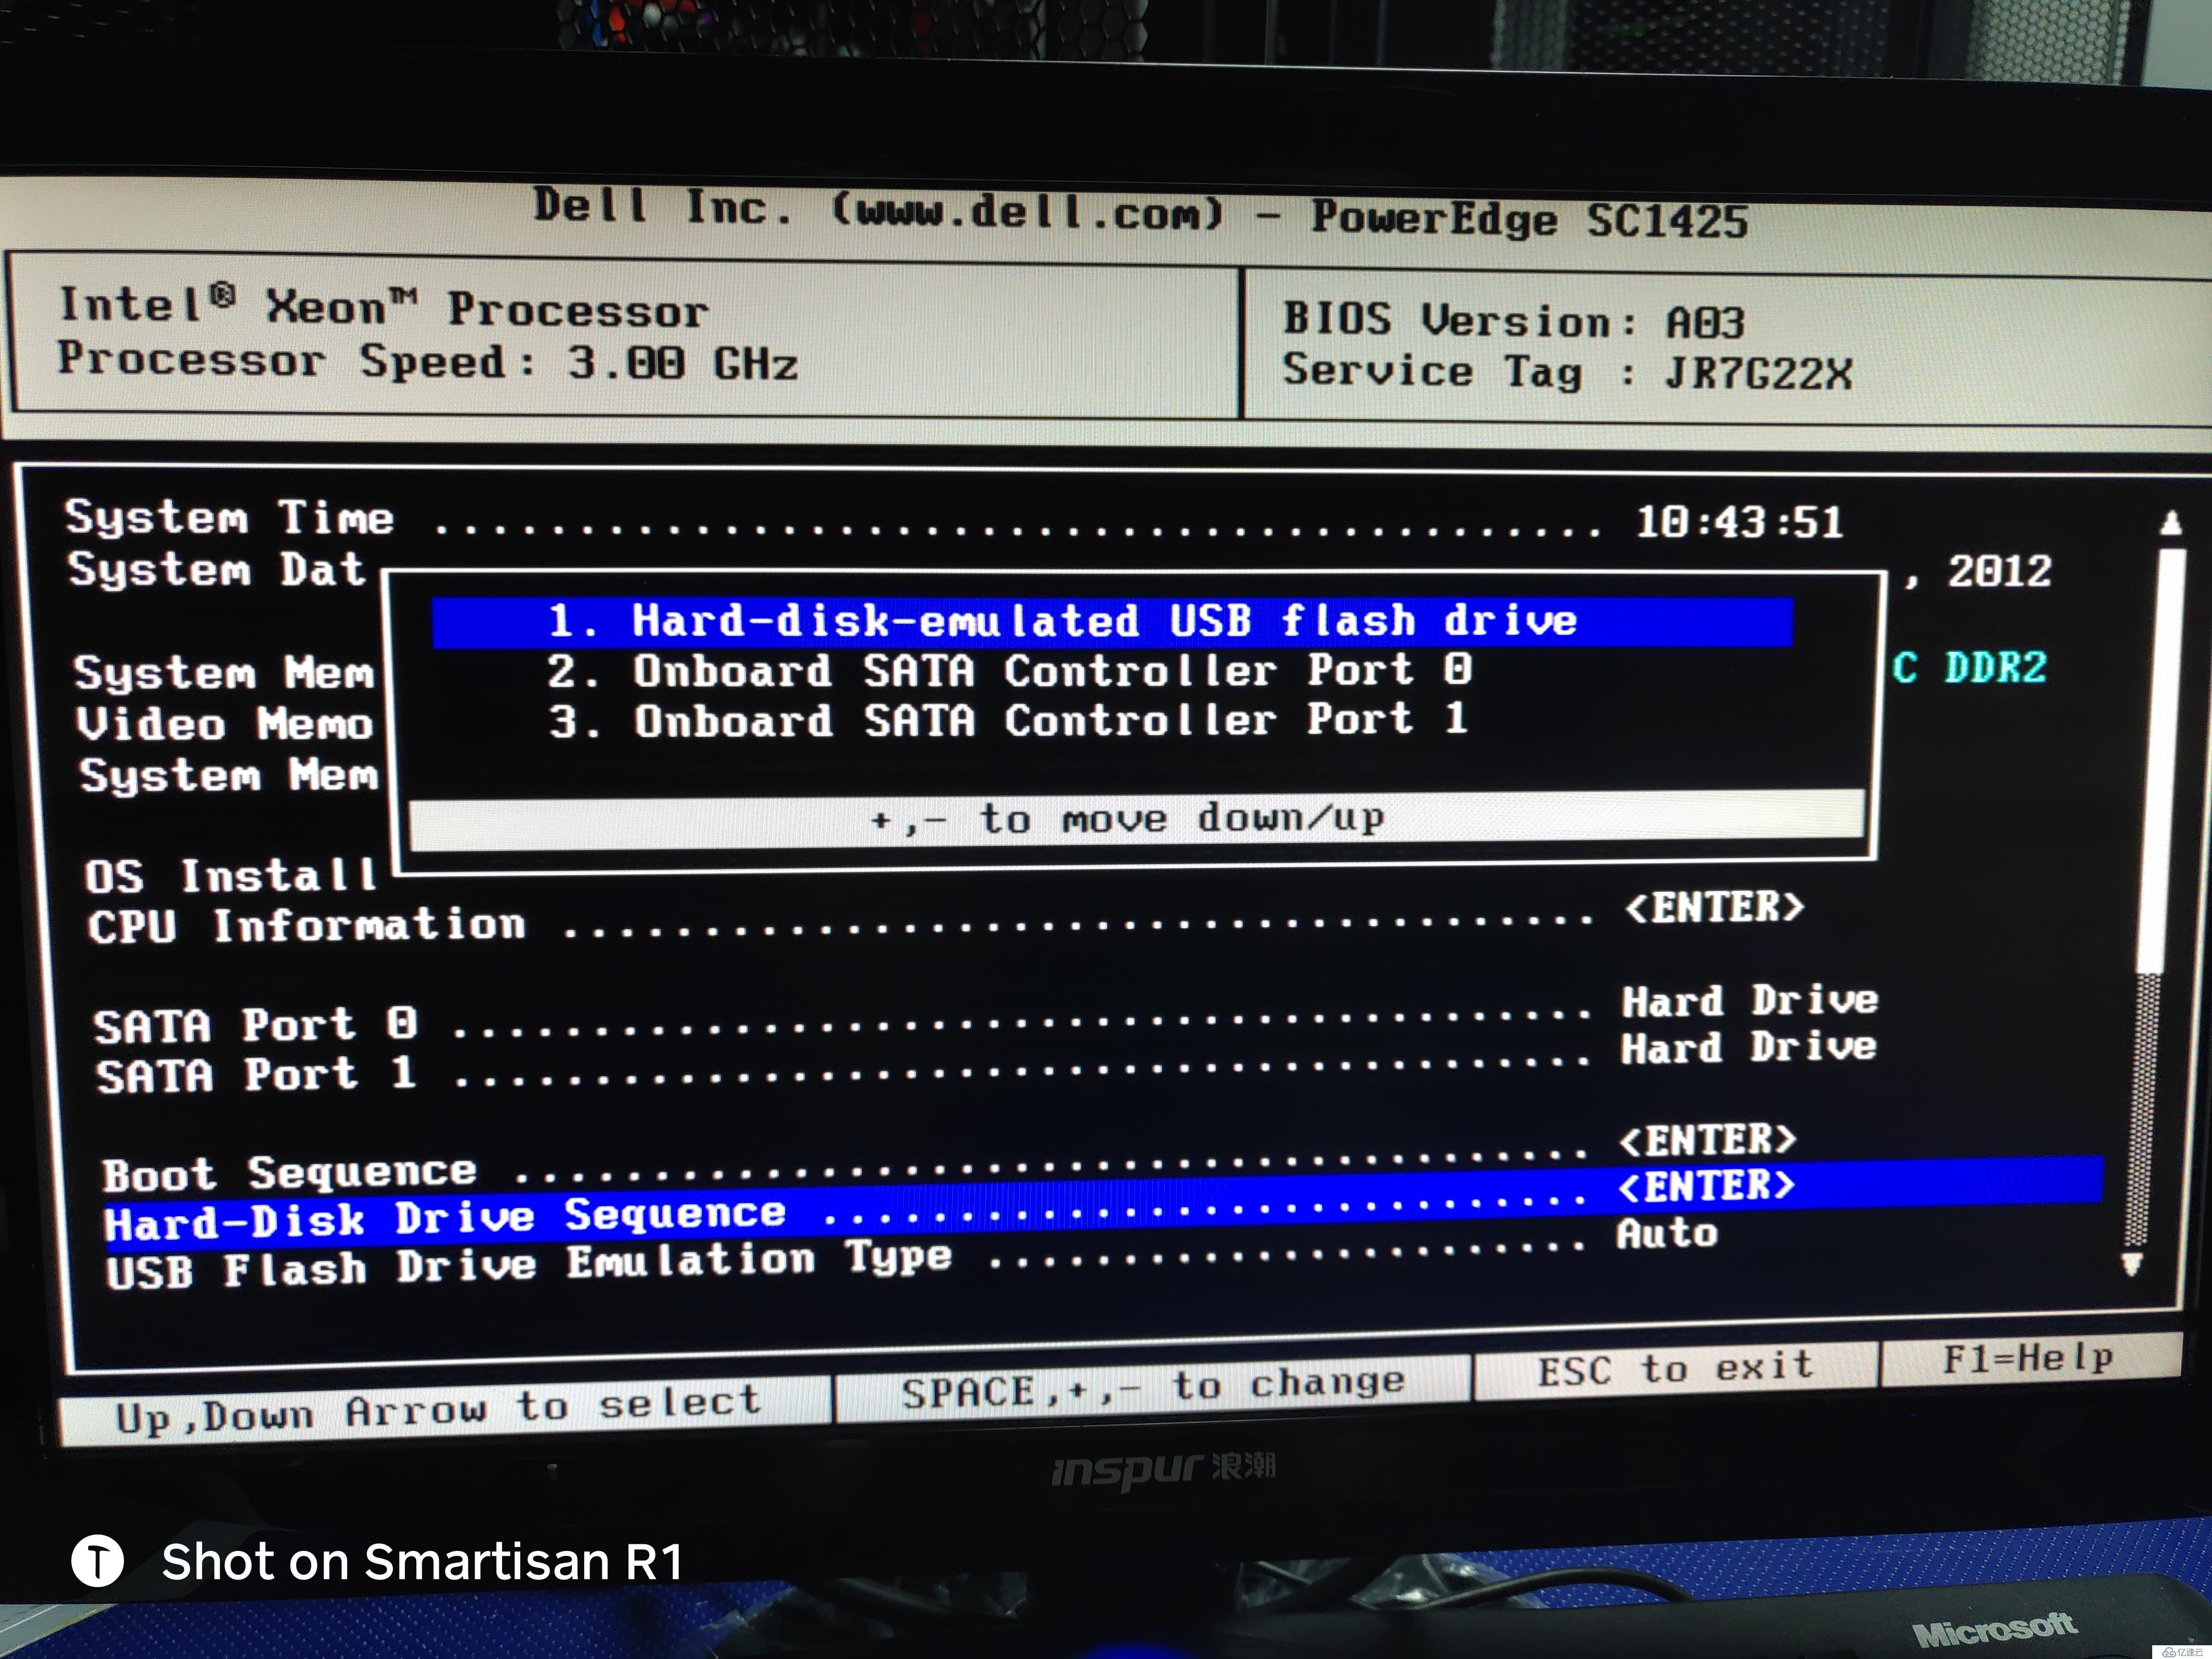Select Onboard SATA Controller Port 0 entry
Viewport: 2212px width, 1659px height.
(1009, 670)
